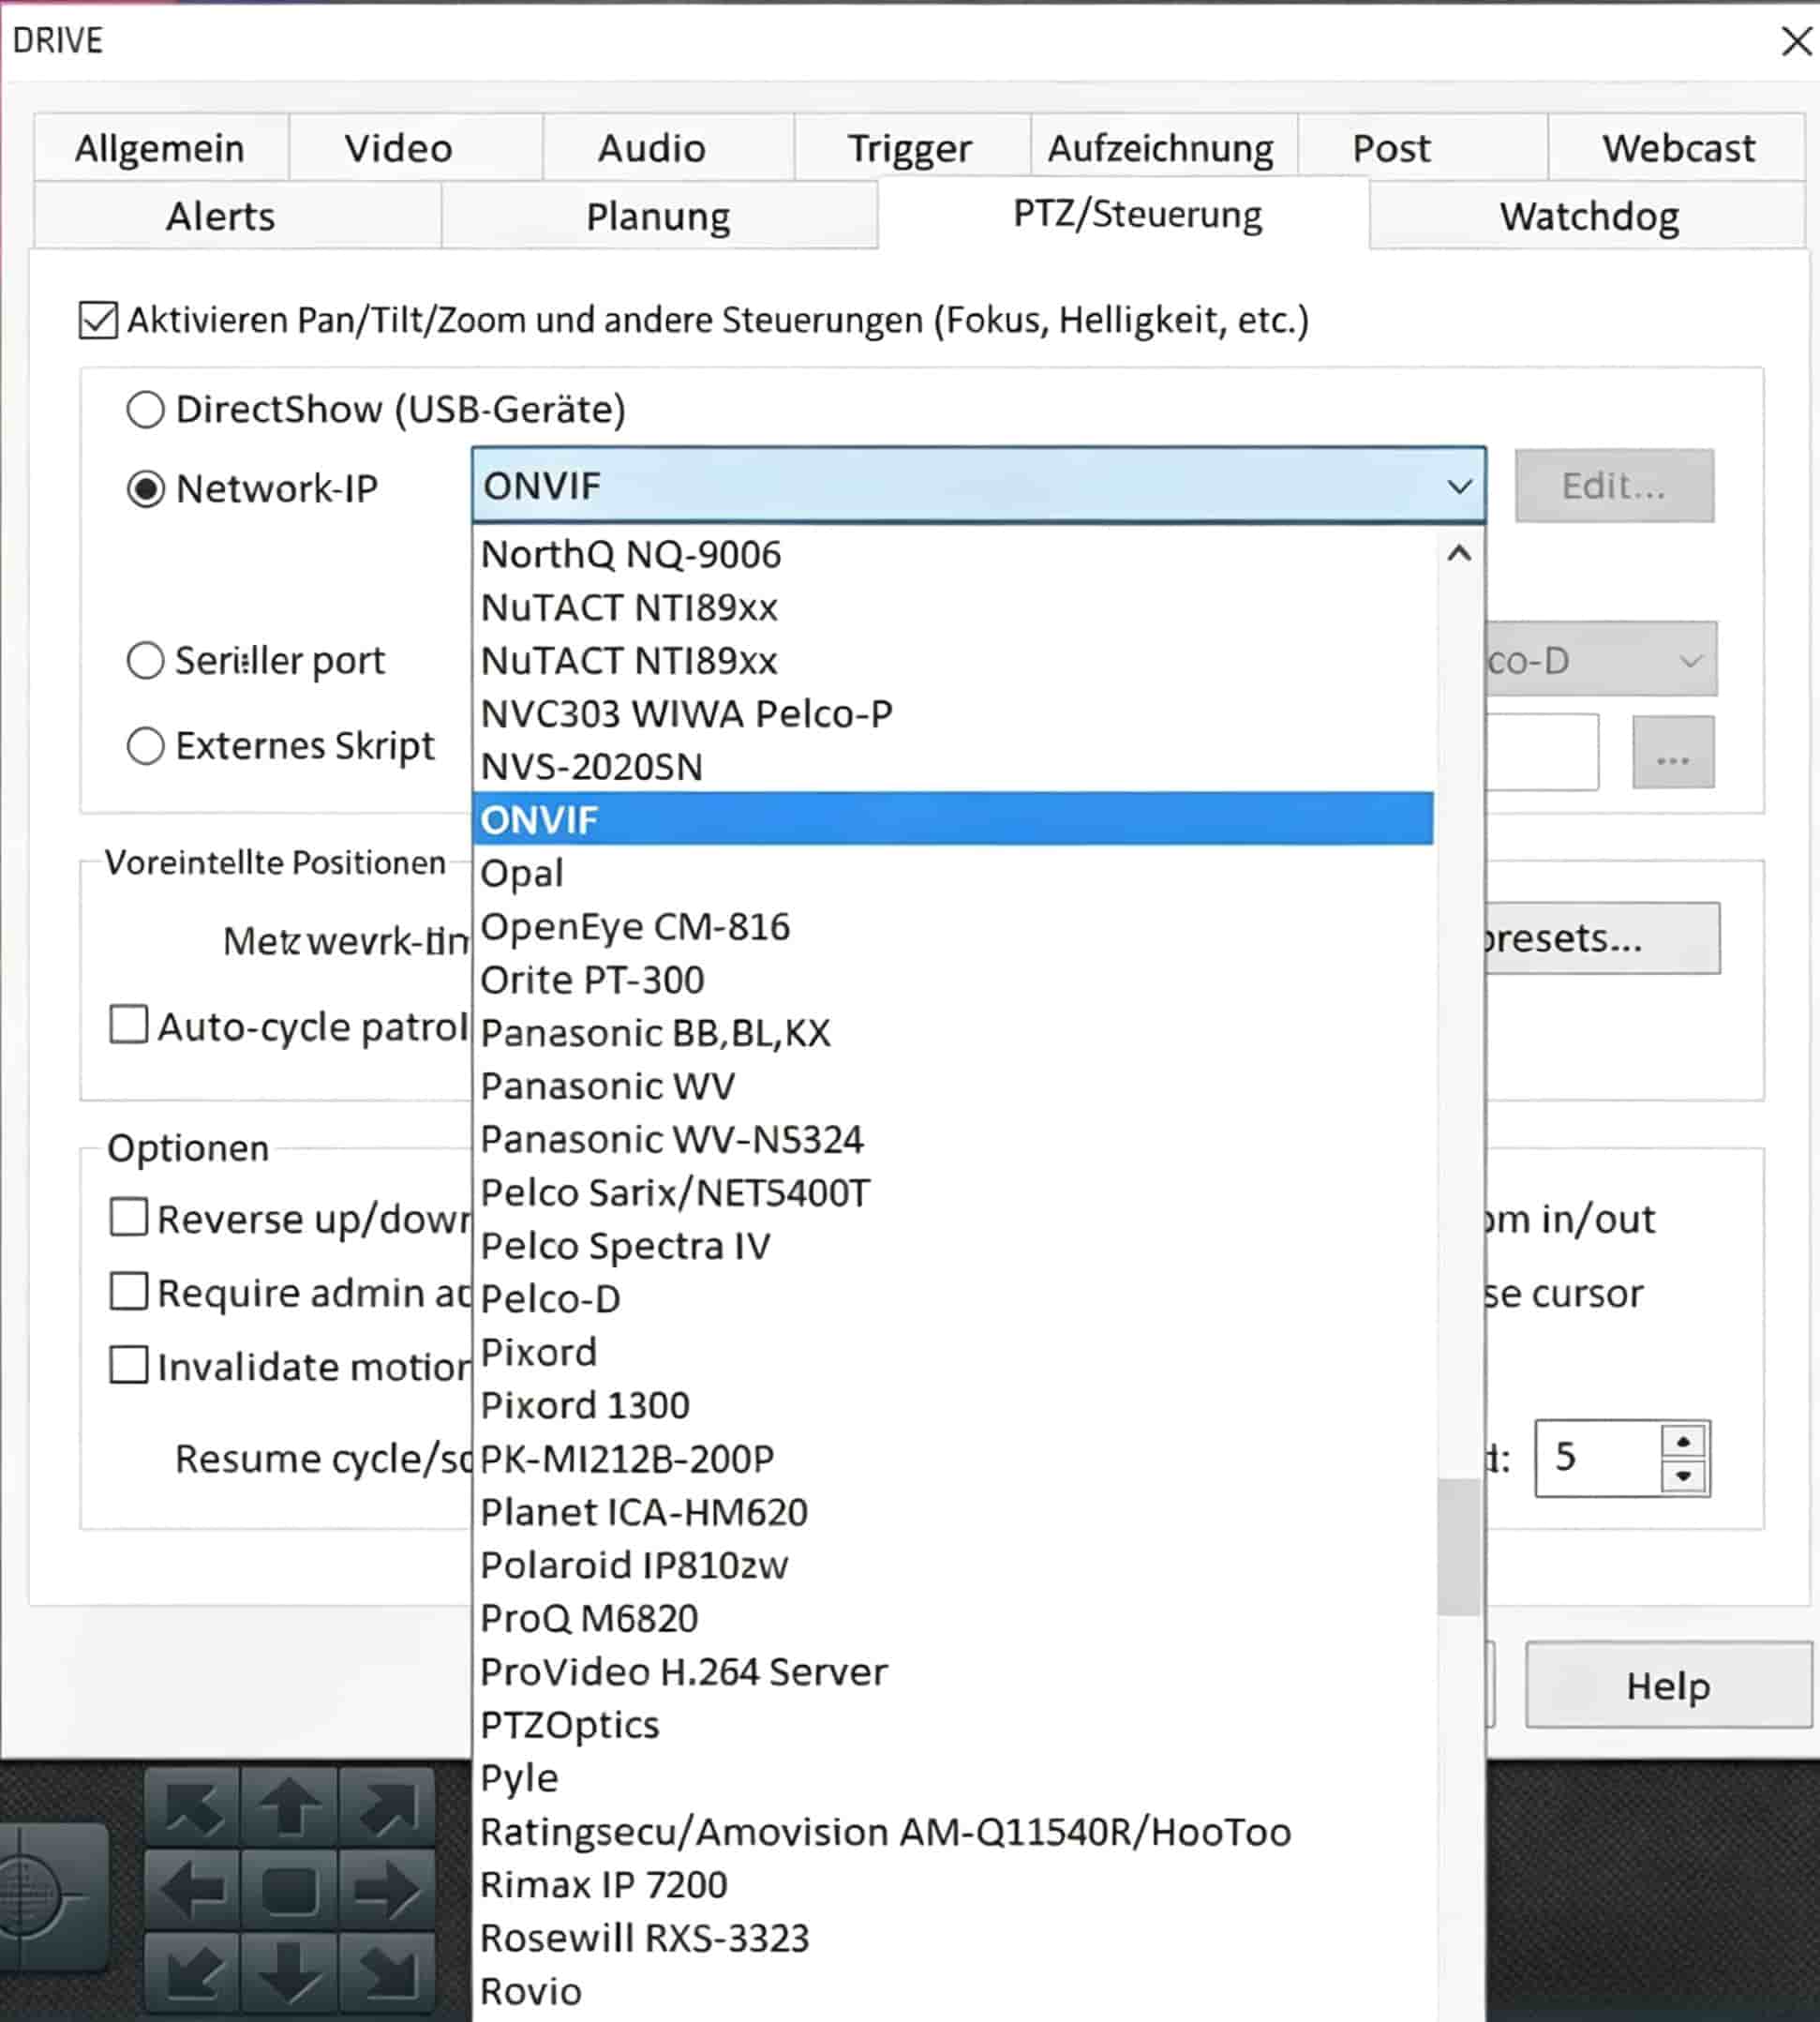Click the external script path field
1820x2022 pixels.
click(x=1542, y=751)
